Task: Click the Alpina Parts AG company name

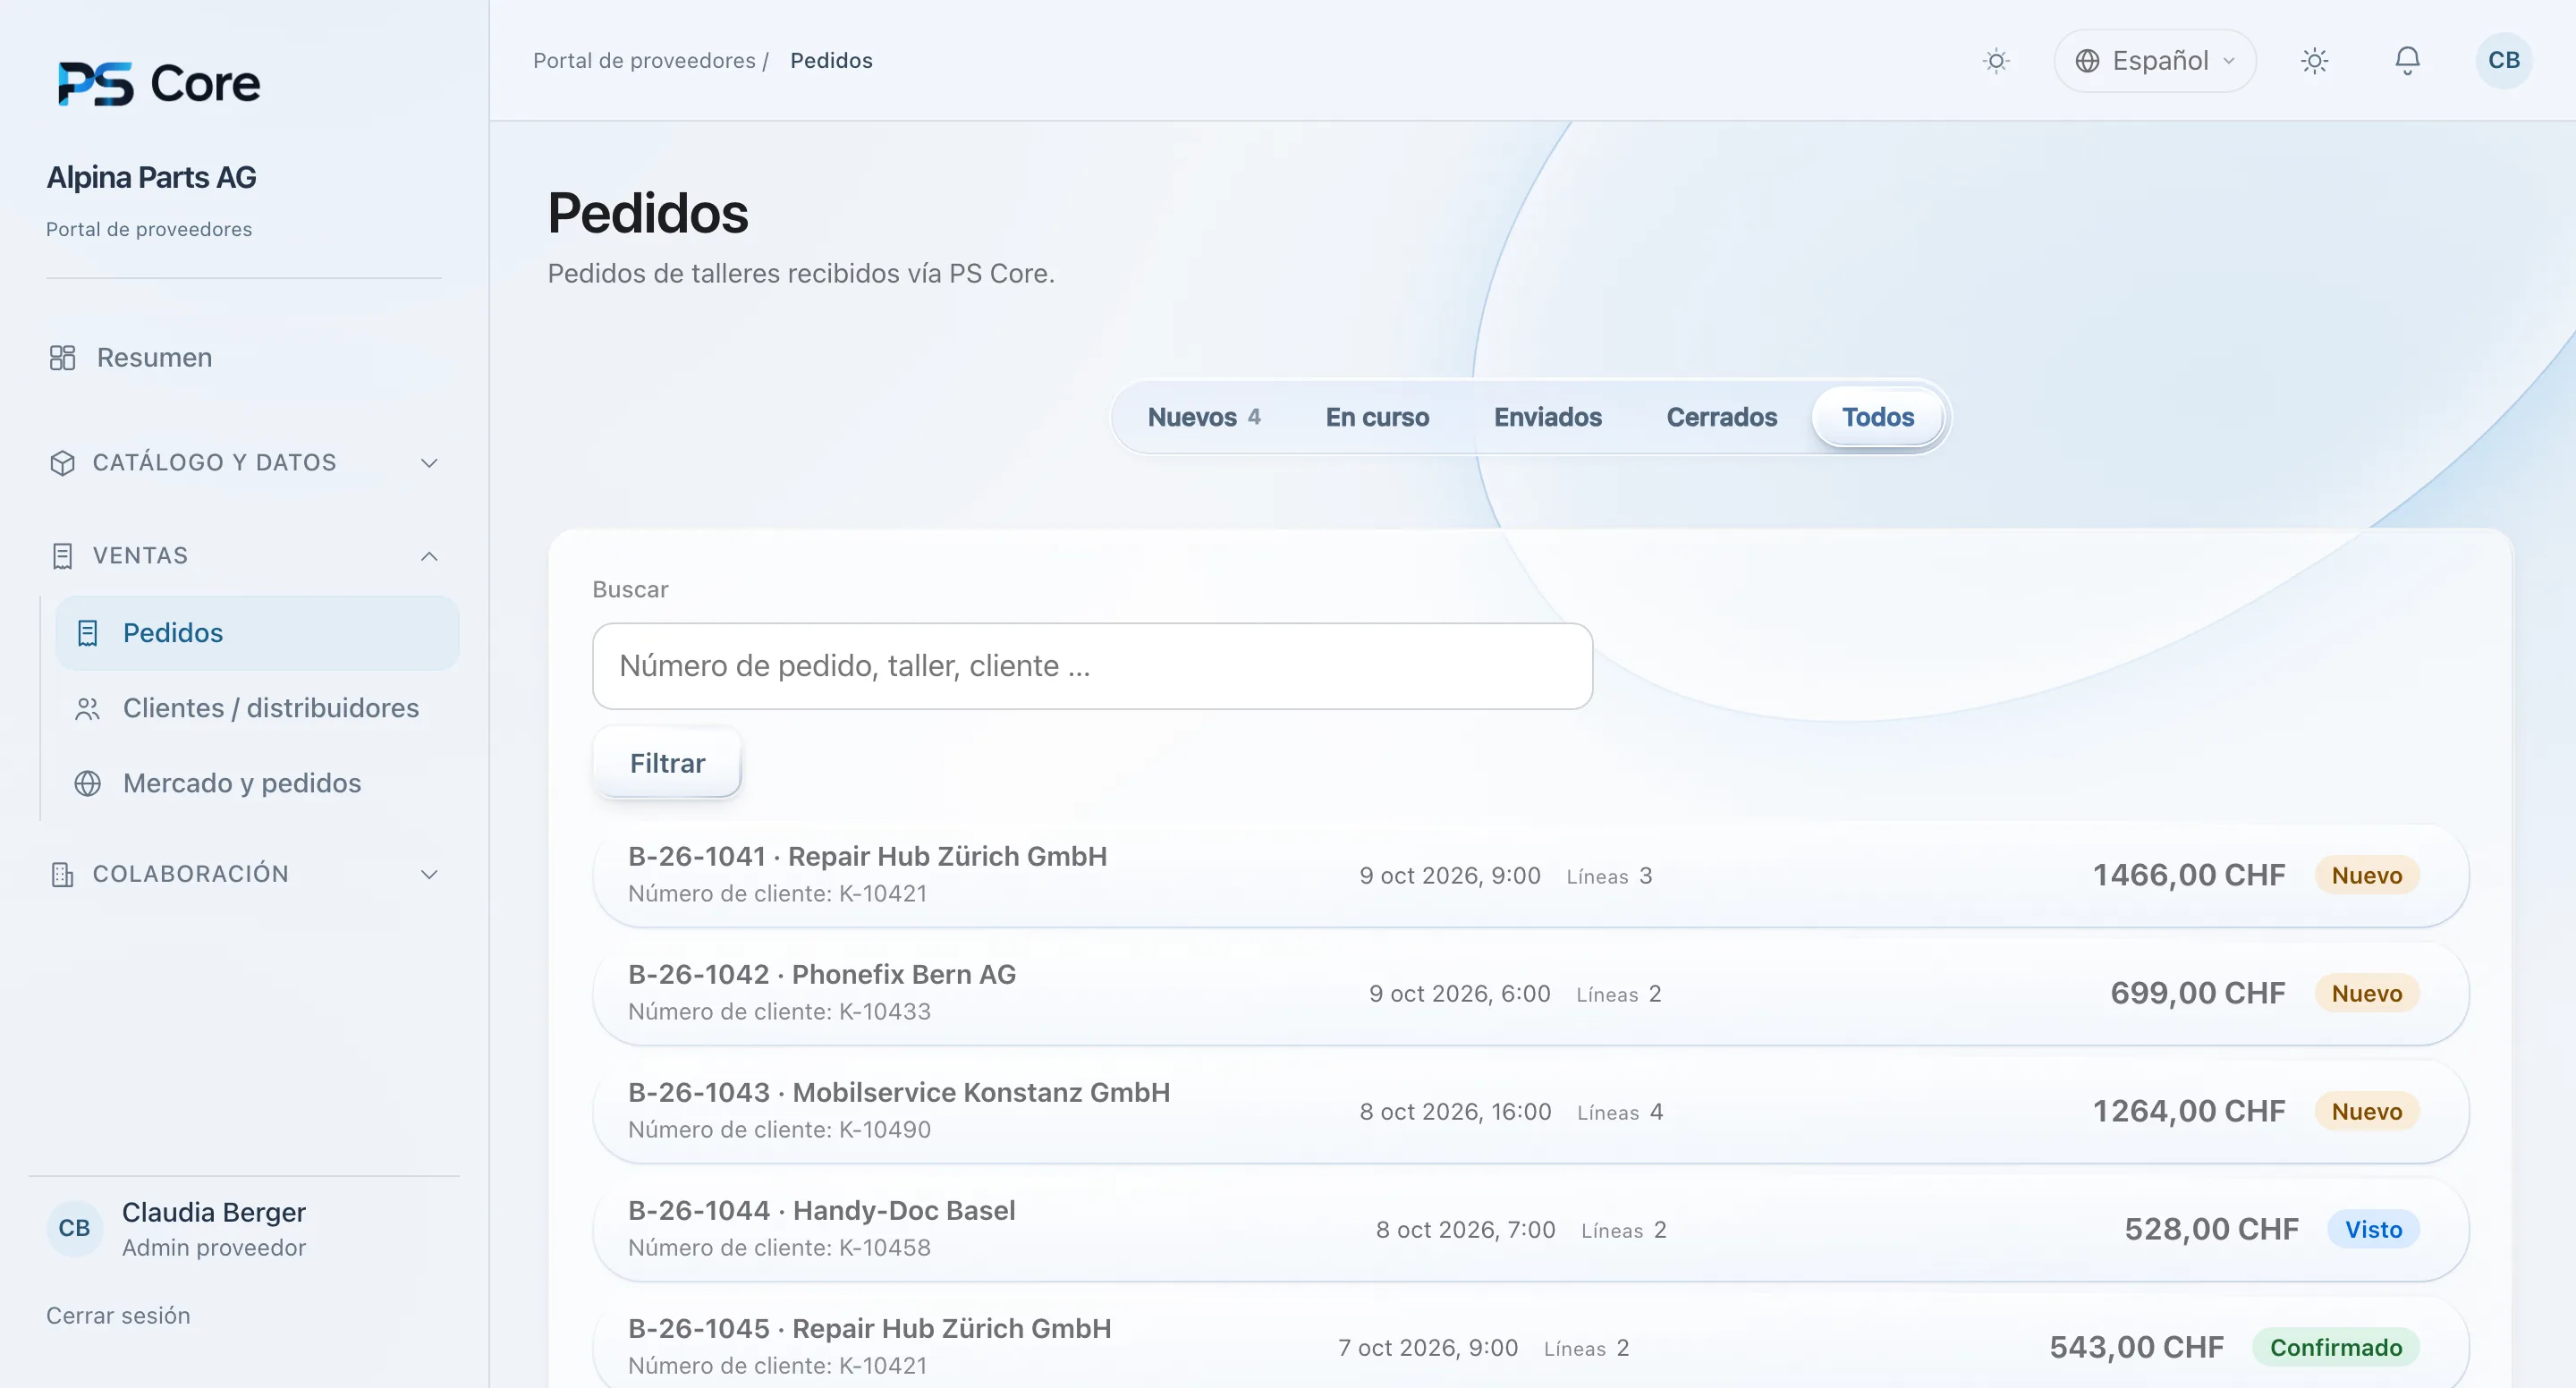Action: (151, 177)
